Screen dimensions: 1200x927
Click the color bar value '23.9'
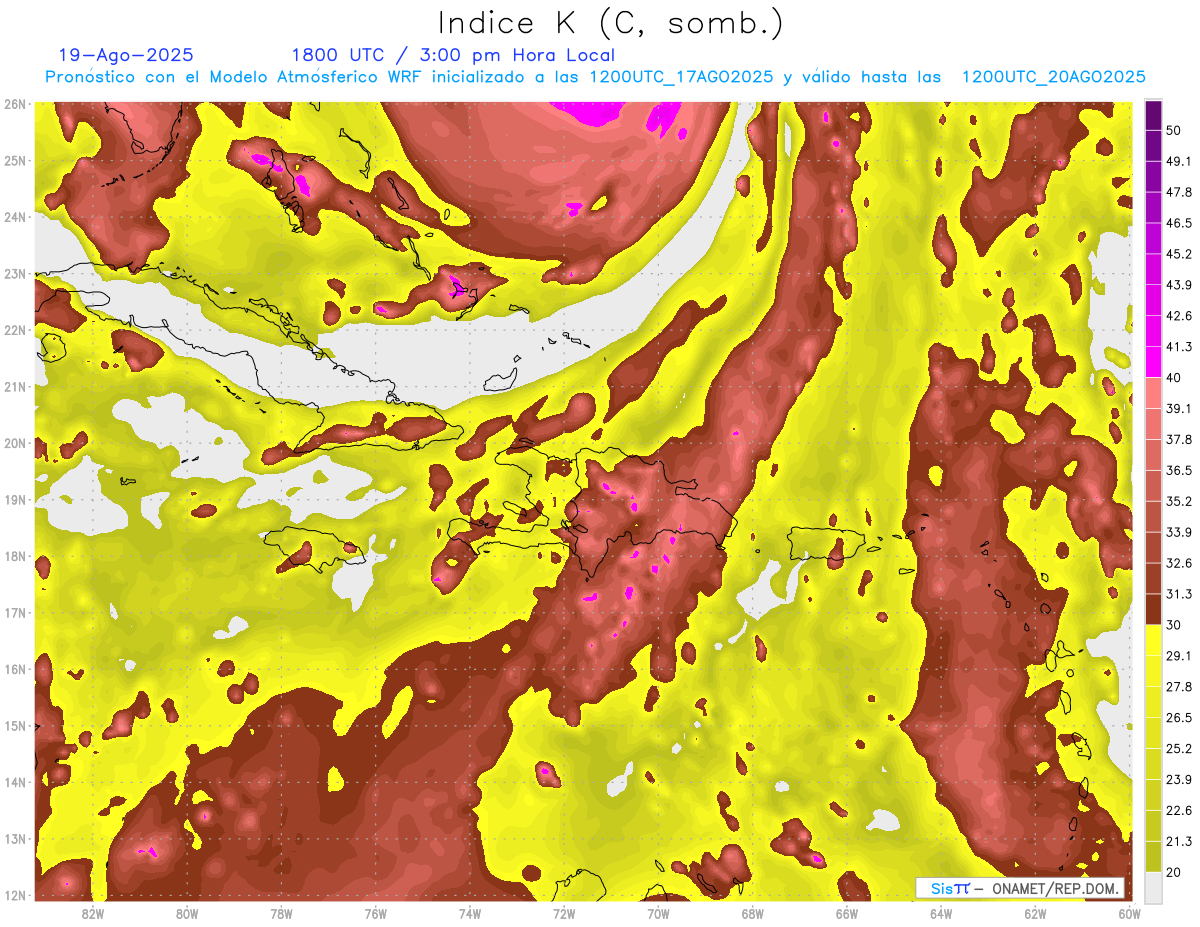(x=1179, y=779)
